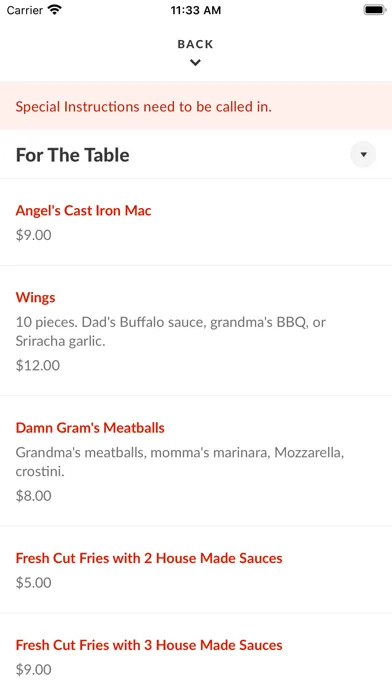
Task: Select Fresh Cut Fries with 3 House Made Sauces
Action: click(149, 645)
